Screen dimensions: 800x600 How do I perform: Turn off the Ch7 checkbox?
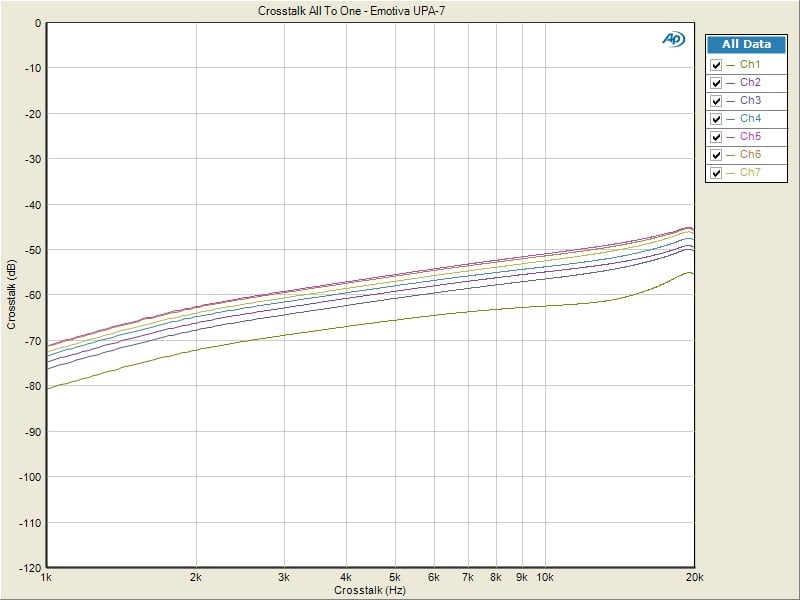pyautogui.click(x=716, y=173)
